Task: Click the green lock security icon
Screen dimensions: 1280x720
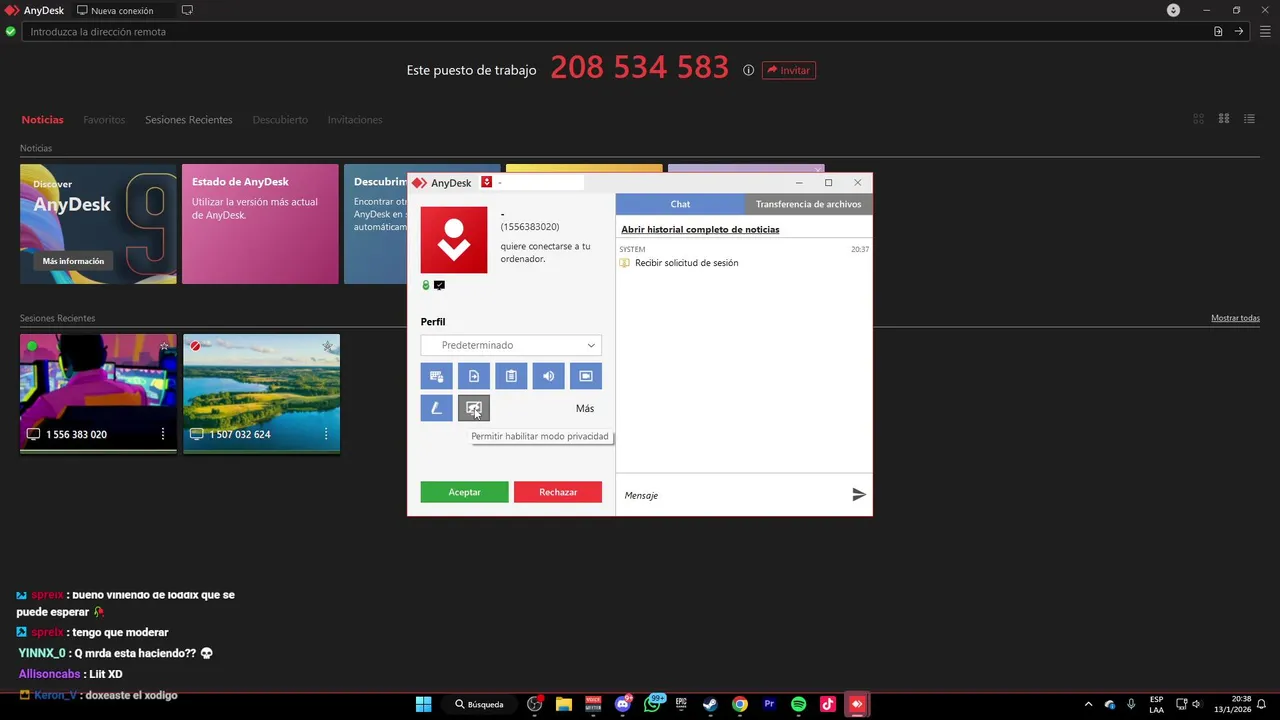Action: pos(426,285)
